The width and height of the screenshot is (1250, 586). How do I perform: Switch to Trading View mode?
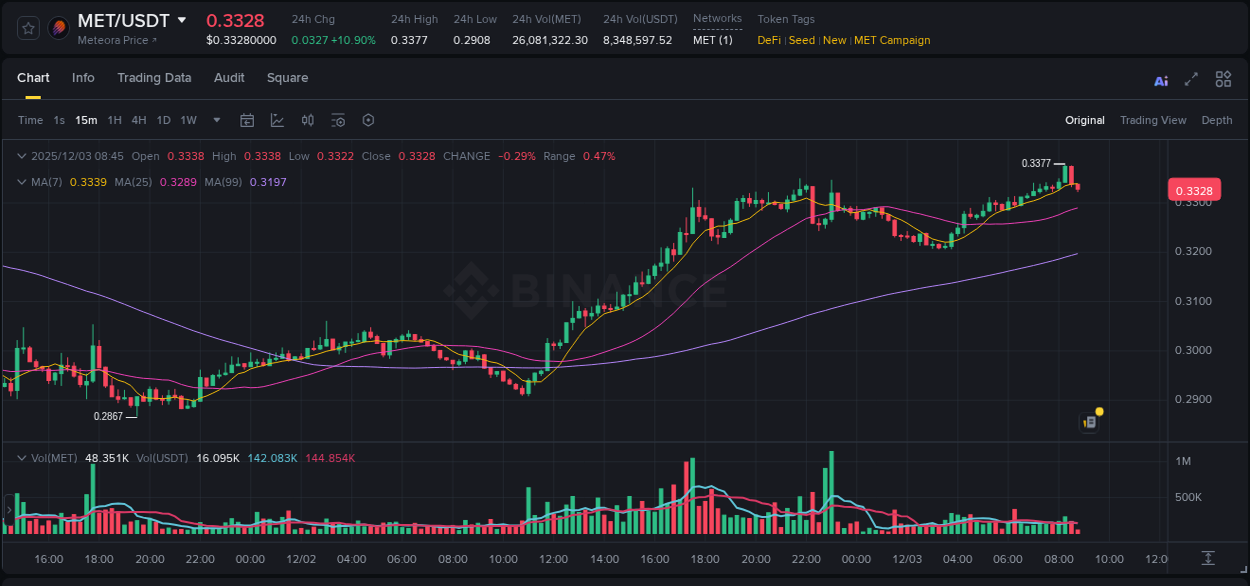(x=1153, y=120)
